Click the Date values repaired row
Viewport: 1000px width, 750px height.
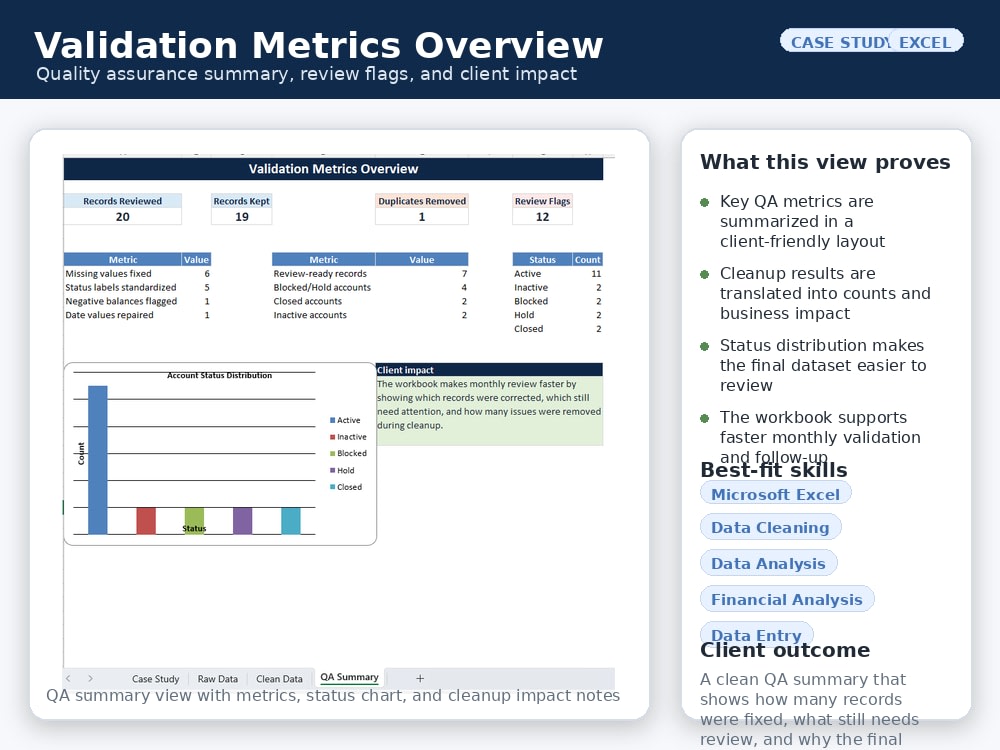point(137,315)
